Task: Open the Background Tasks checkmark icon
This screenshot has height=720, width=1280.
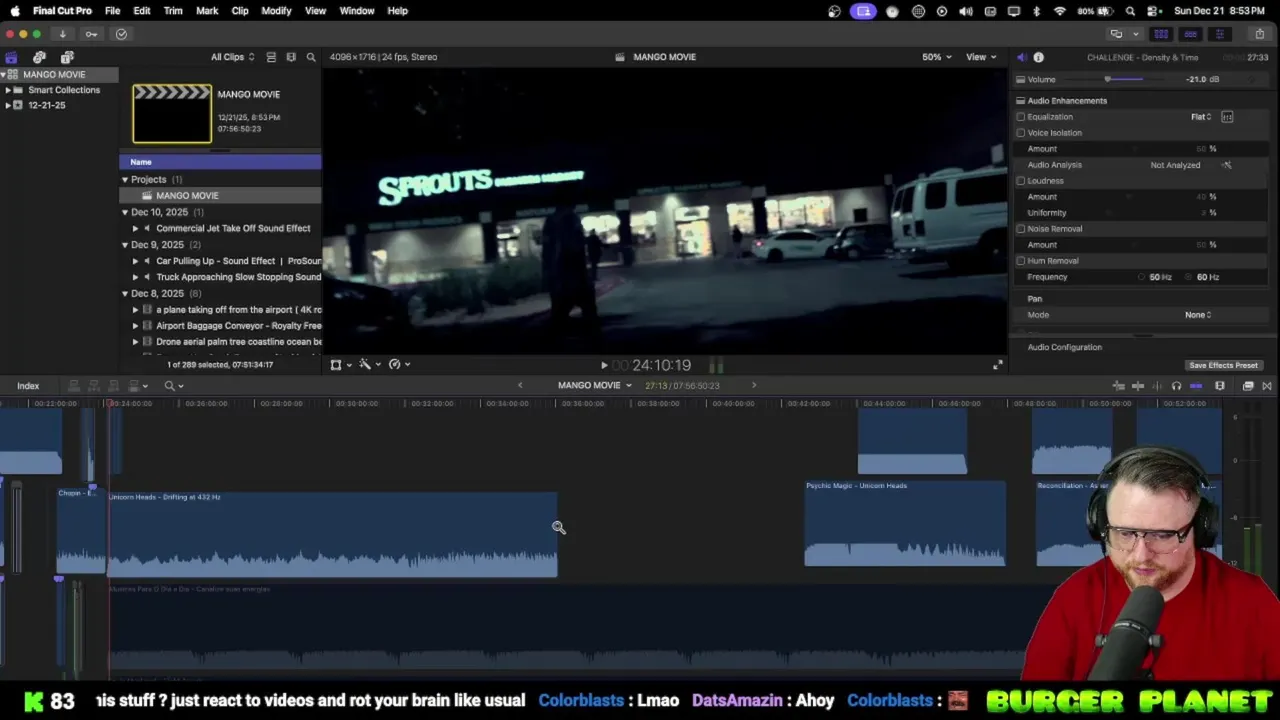Action: pos(121,34)
